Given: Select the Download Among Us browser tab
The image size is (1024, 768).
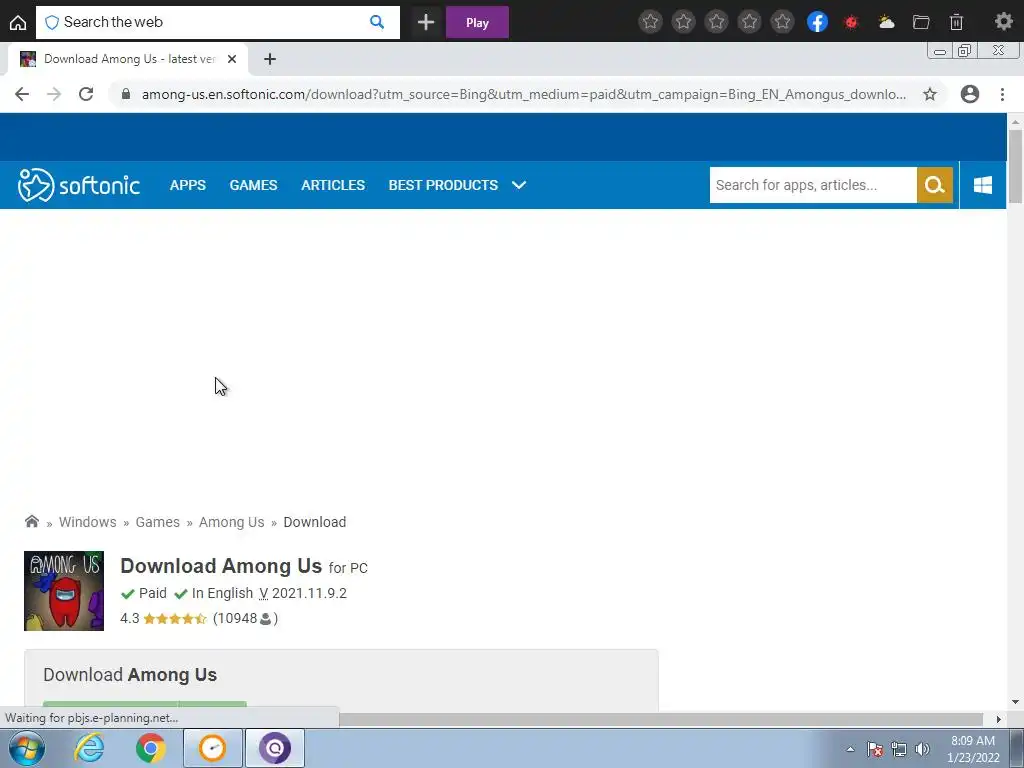Looking at the screenshot, I should (x=128, y=59).
